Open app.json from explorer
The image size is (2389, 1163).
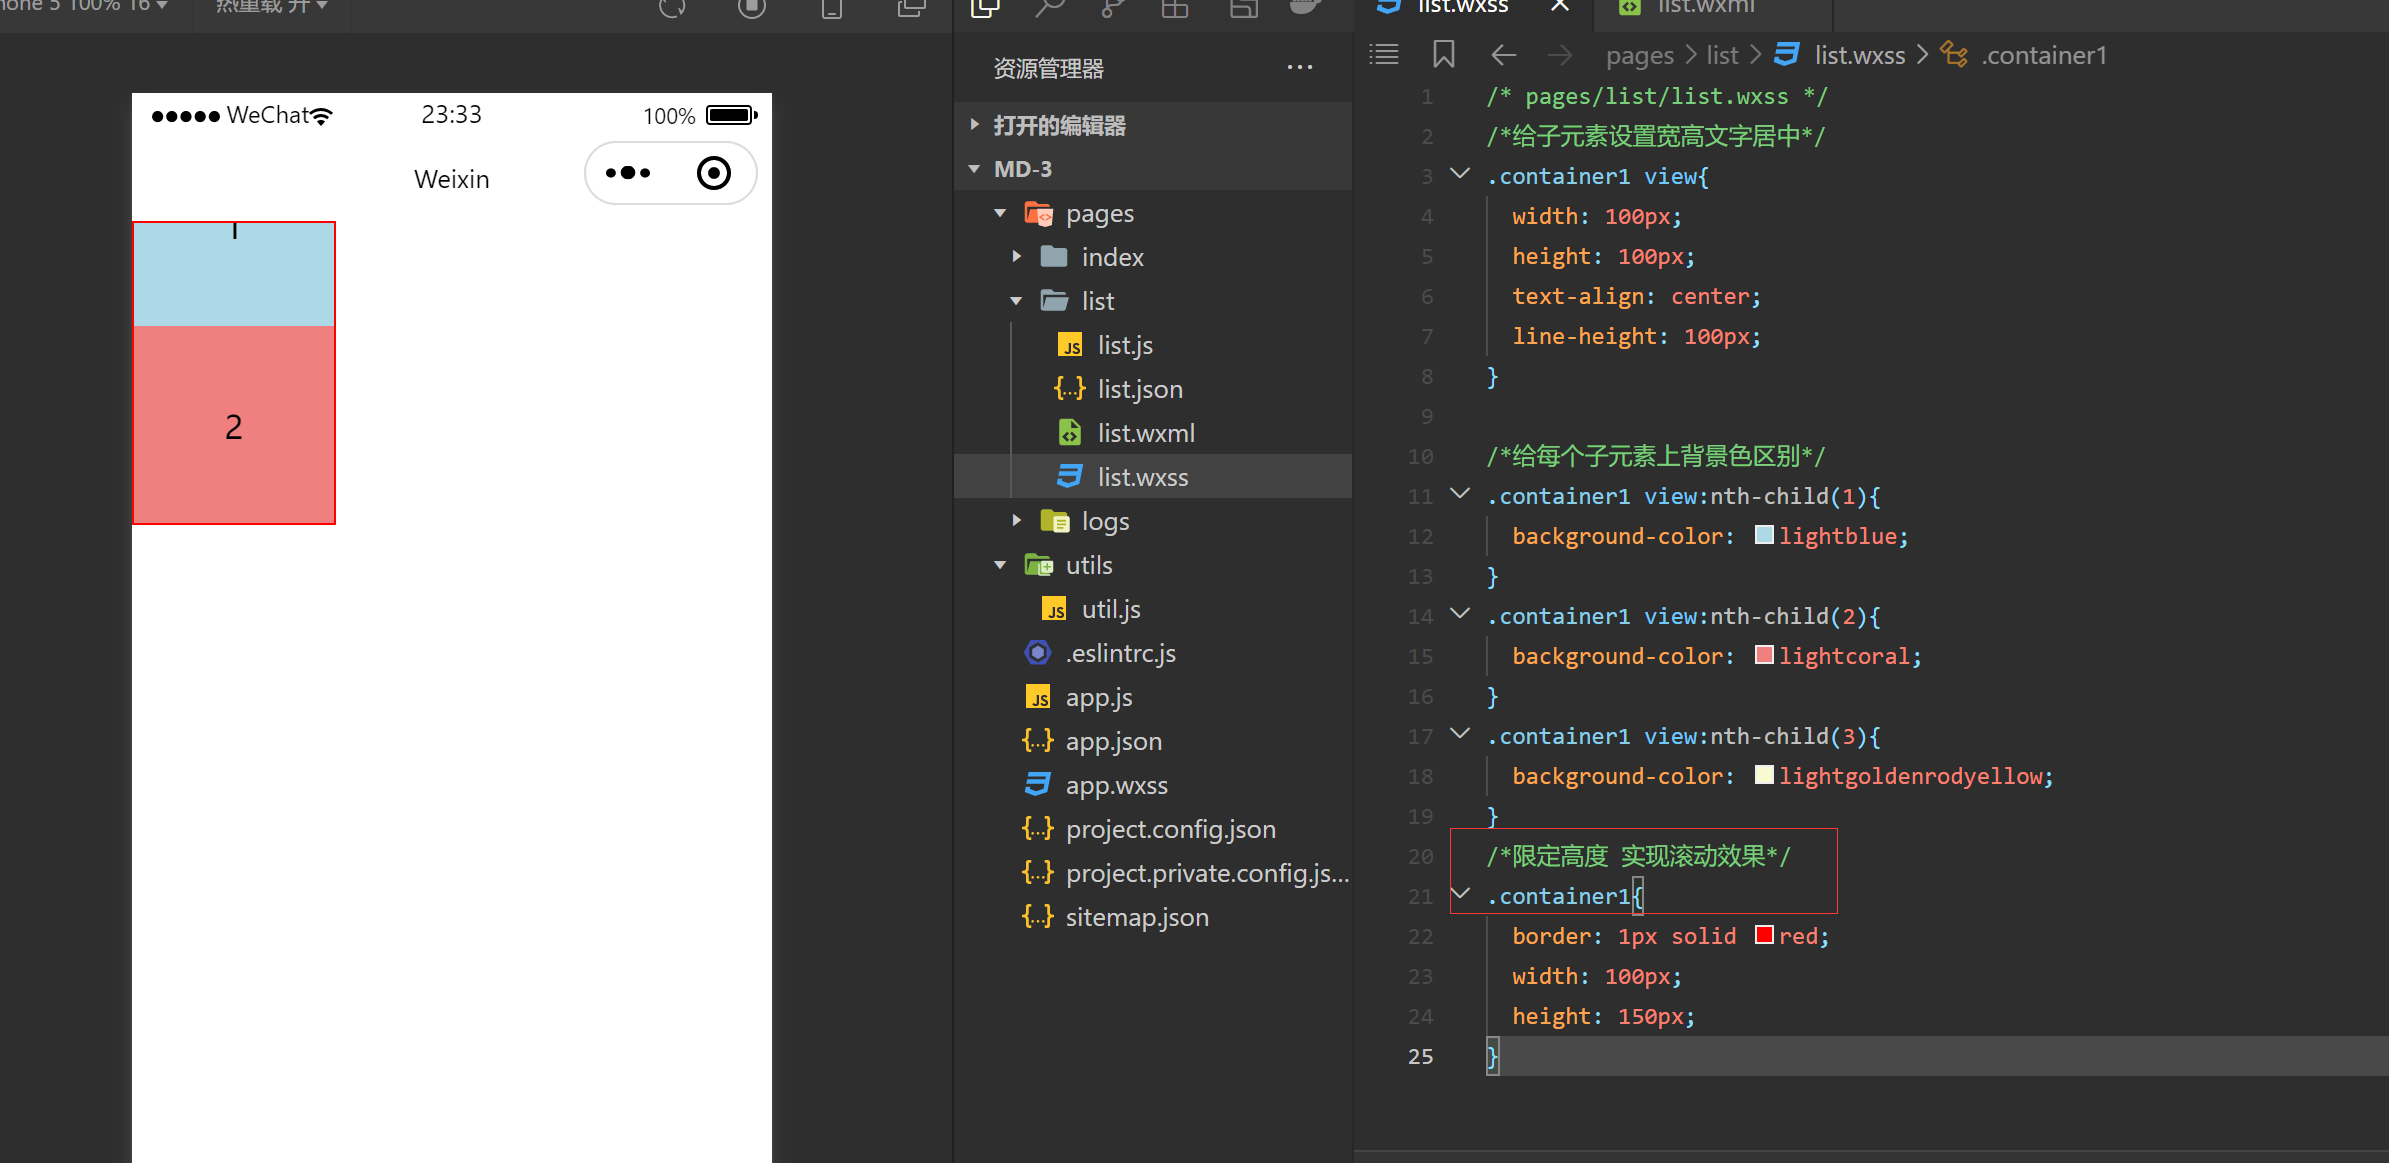(x=1113, y=741)
